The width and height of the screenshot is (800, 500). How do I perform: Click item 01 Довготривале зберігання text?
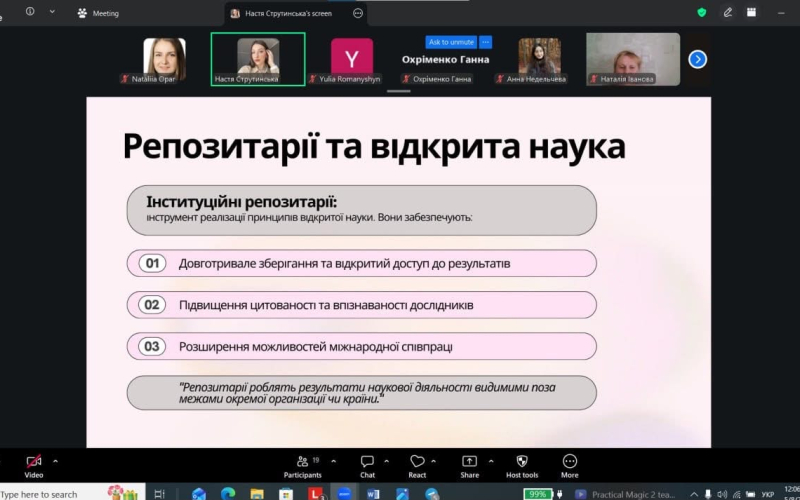pos(344,264)
